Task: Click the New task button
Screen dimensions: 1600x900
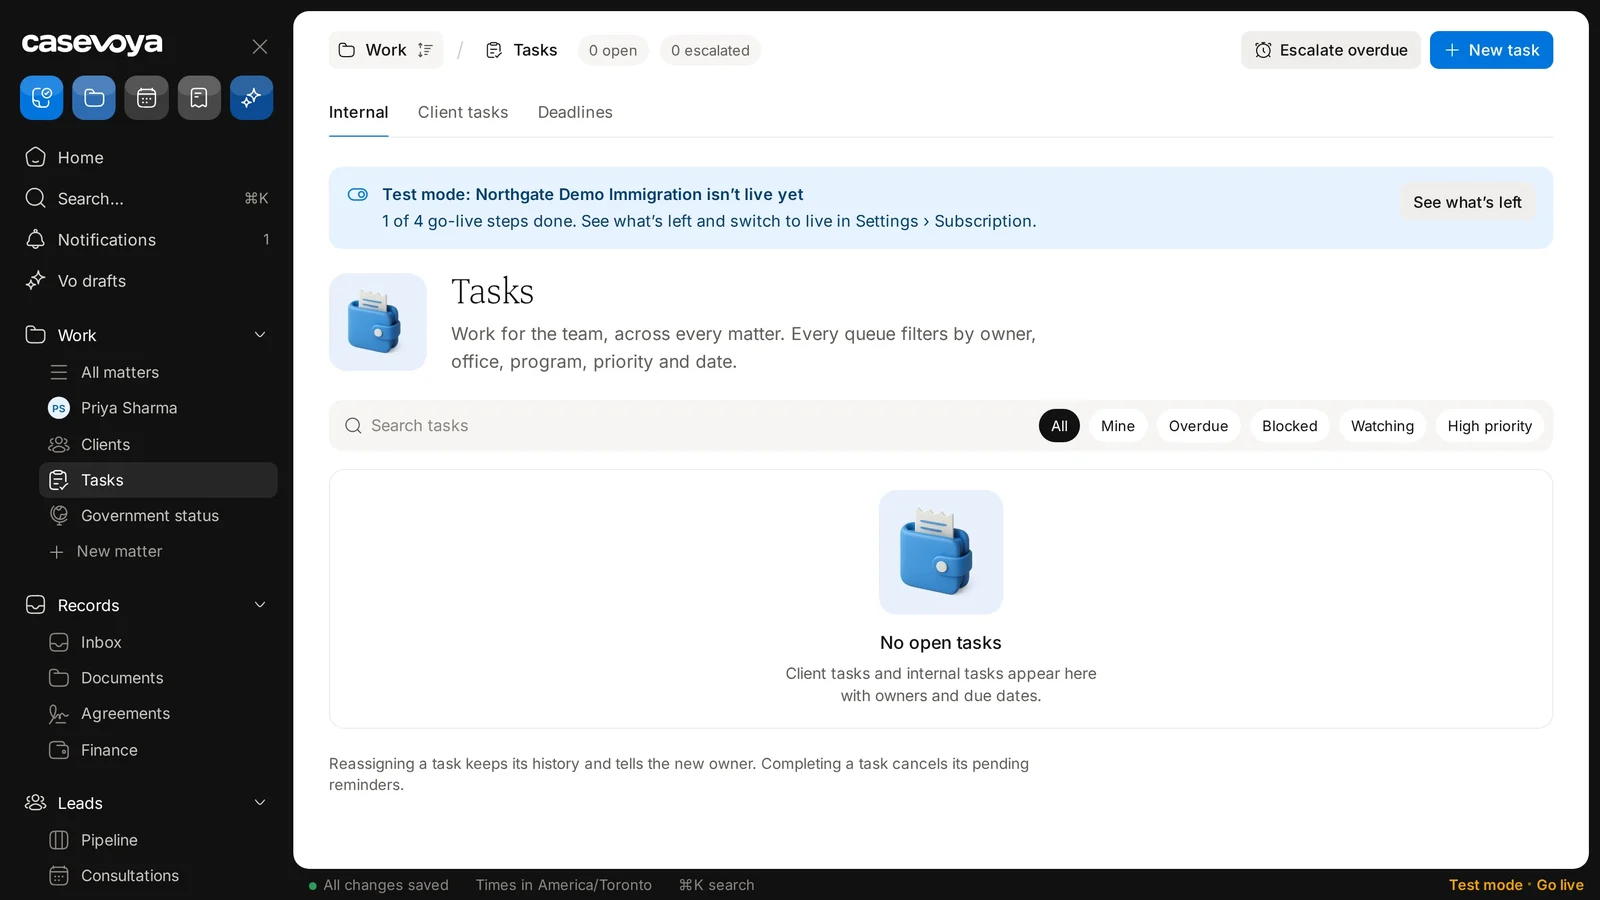Action: pos(1491,50)
